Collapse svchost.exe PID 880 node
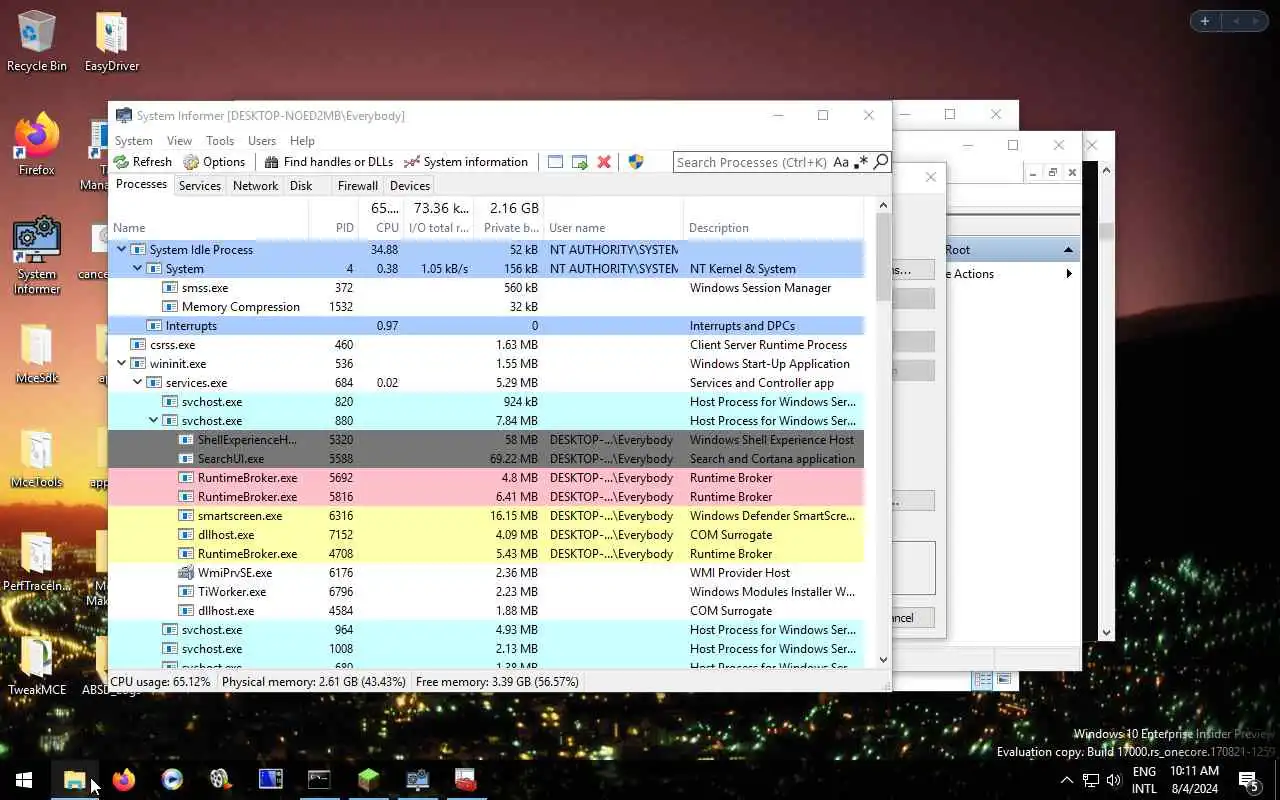Image resolution: width=1280 pixels, height=800 pixels. pyautogui.click(x=154, y=421)
